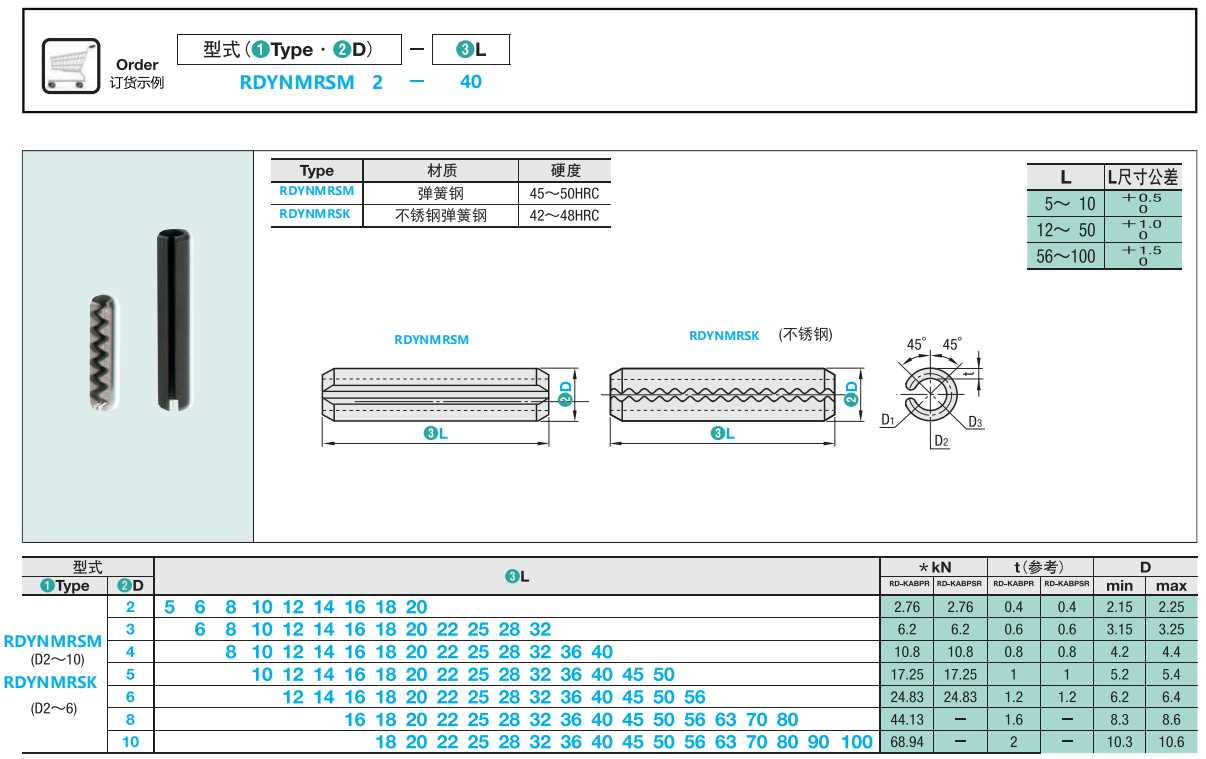
Task: Select diameter 8 in the D column
Action: [130, 719]
